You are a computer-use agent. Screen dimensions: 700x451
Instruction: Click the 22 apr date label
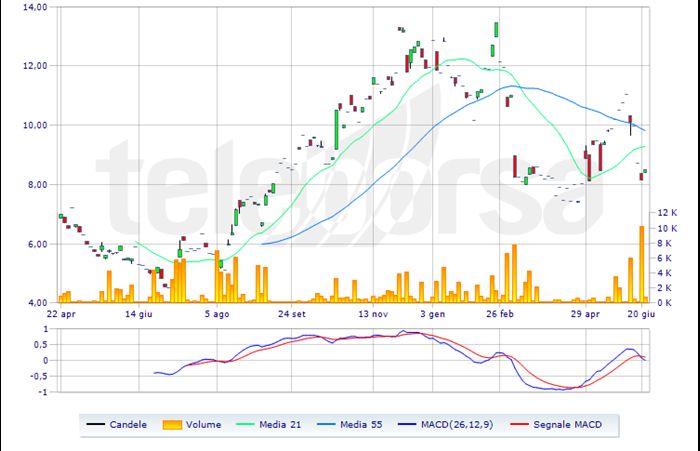click(61, 314)
